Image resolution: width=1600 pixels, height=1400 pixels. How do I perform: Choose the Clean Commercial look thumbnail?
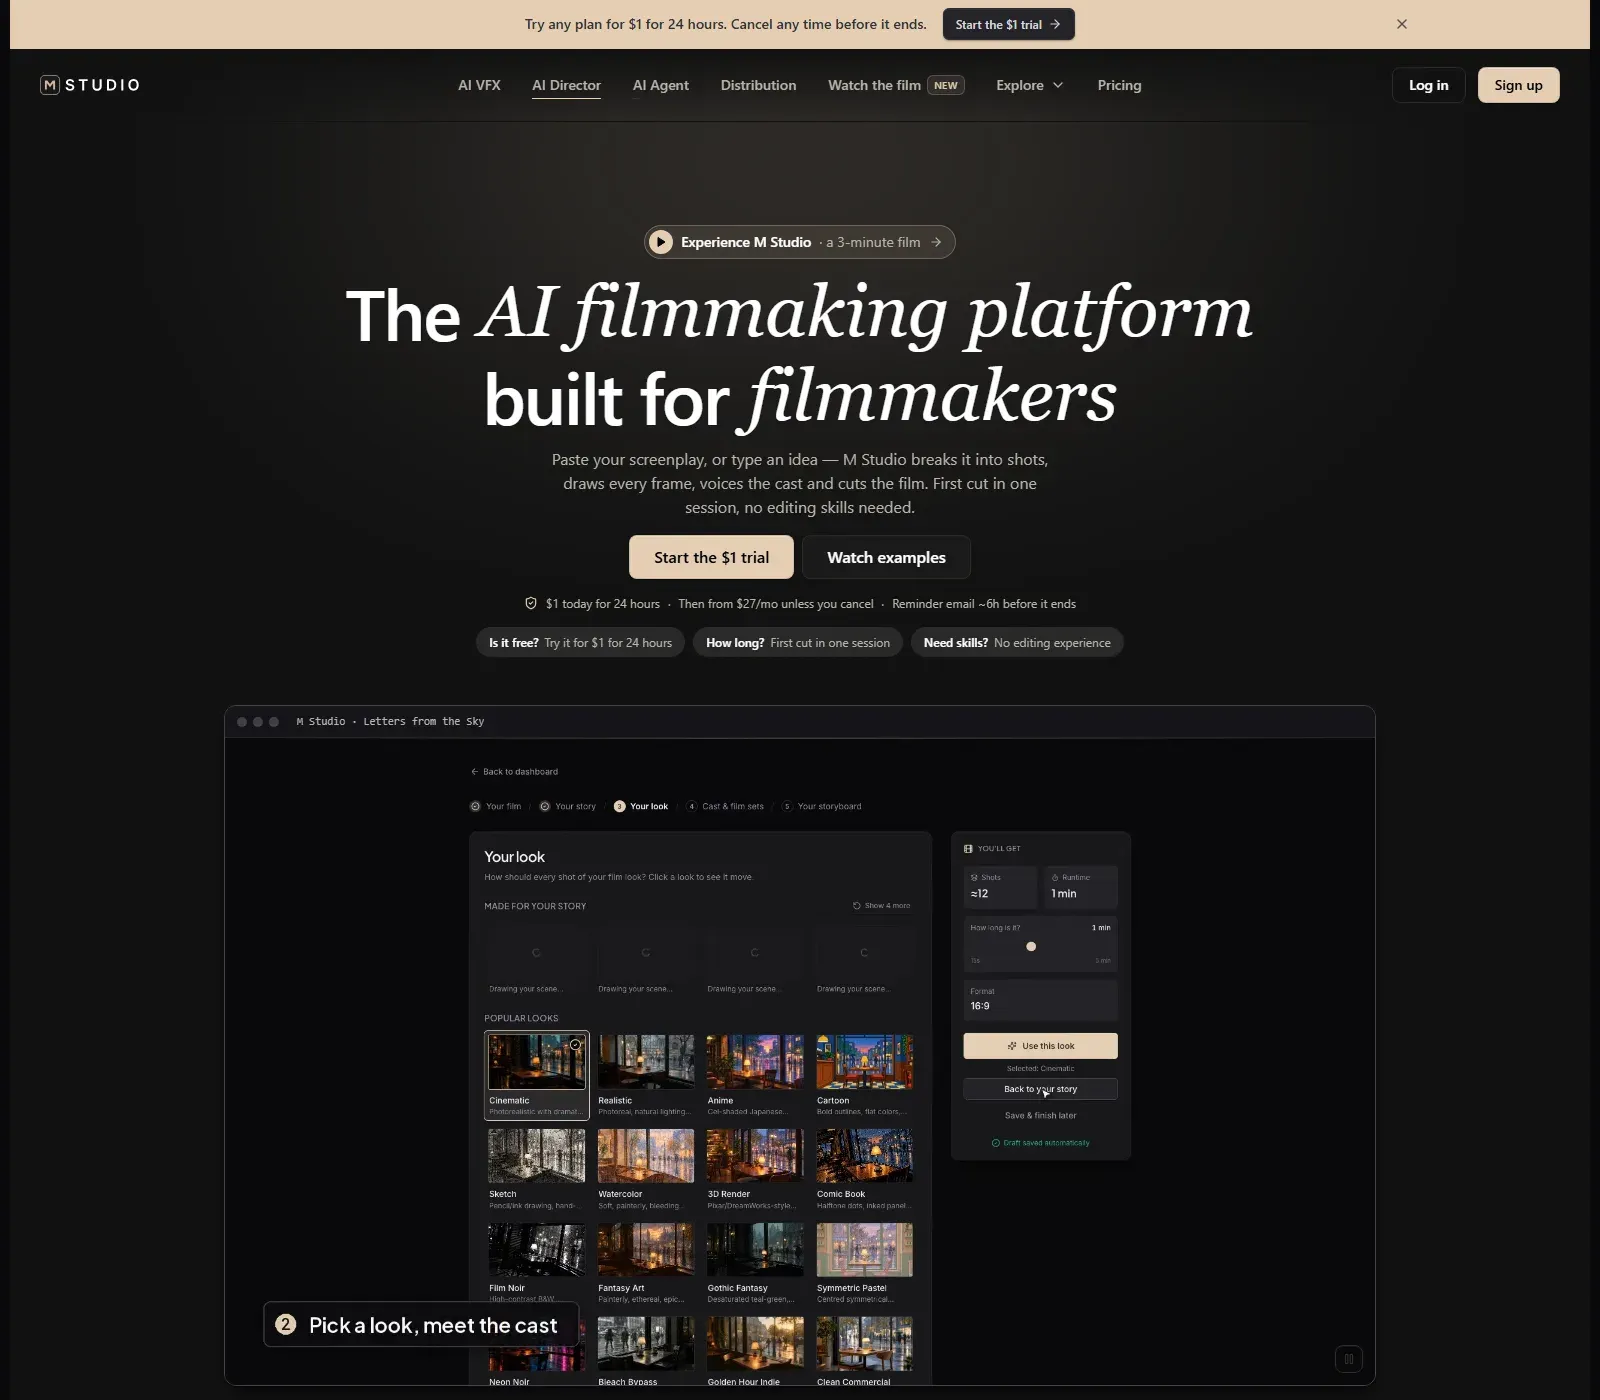tap(864, 1344)
